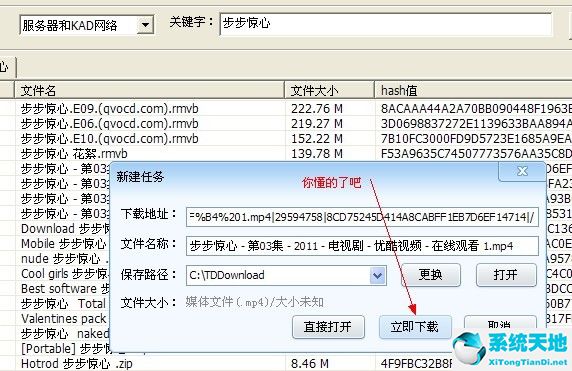Image resolution: width=572 pixels, height=371 pixels.
Task: Click the C:\TDDownload save path text
Action: tap(227, 275)
